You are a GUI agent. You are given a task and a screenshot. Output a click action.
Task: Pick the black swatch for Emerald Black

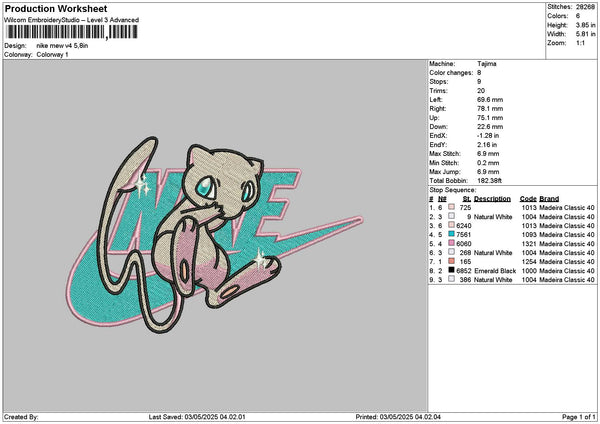(x=452, y=270)
